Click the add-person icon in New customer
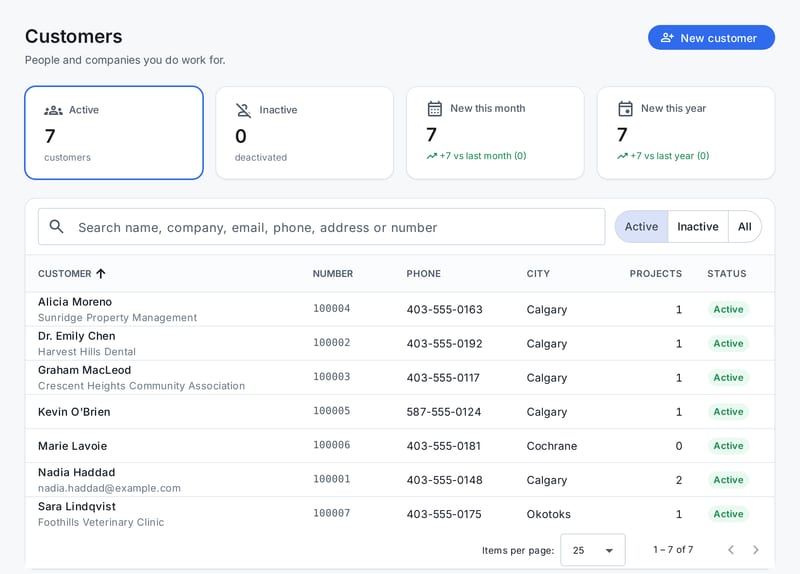Screen dimensions: 800x574 (x=667, y=38)
